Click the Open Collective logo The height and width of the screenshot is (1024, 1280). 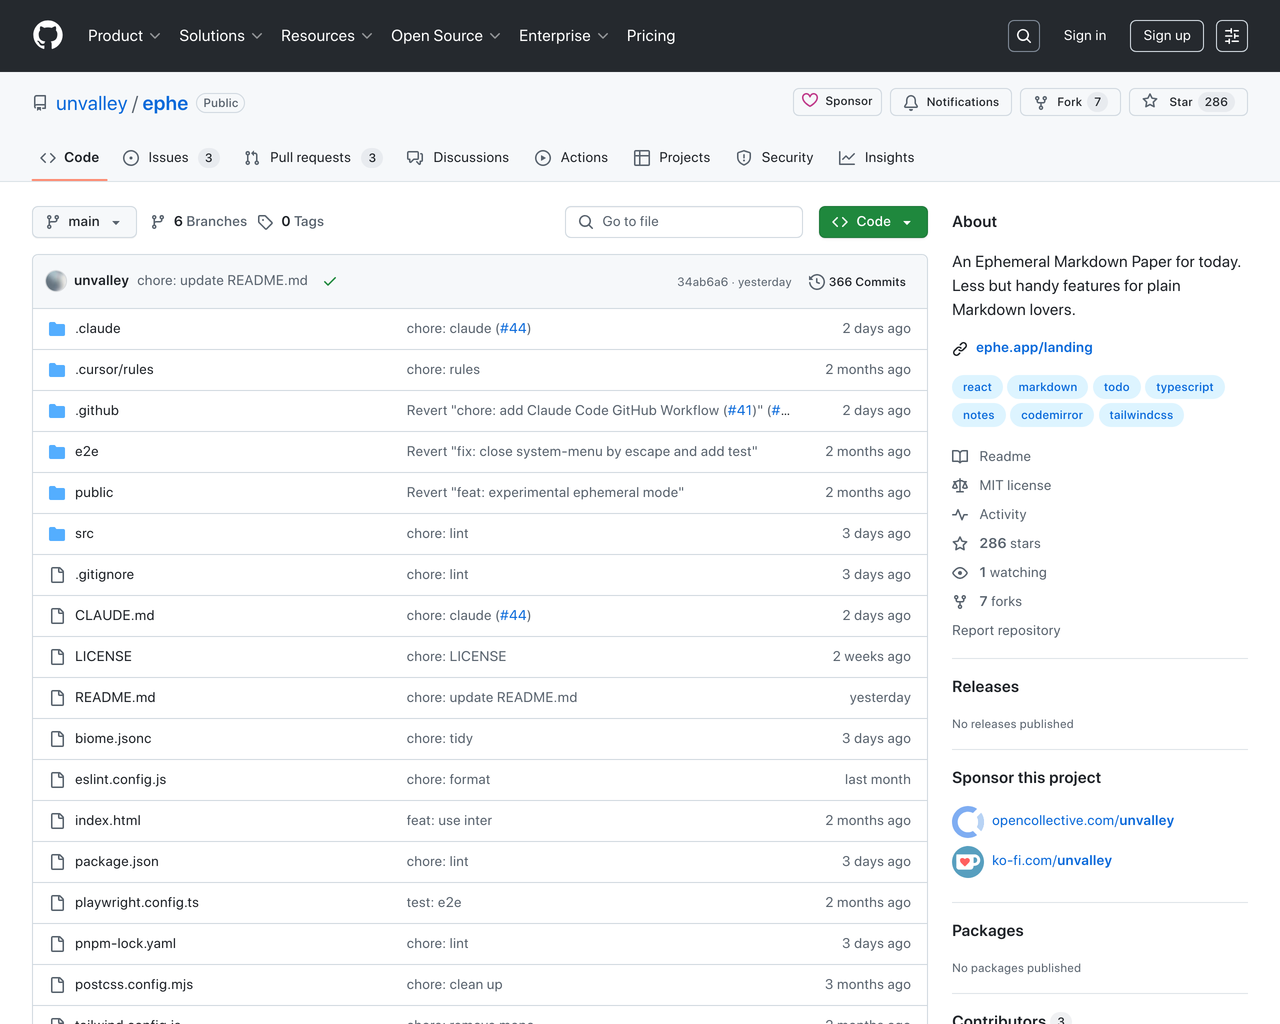(x=968, y=822)
